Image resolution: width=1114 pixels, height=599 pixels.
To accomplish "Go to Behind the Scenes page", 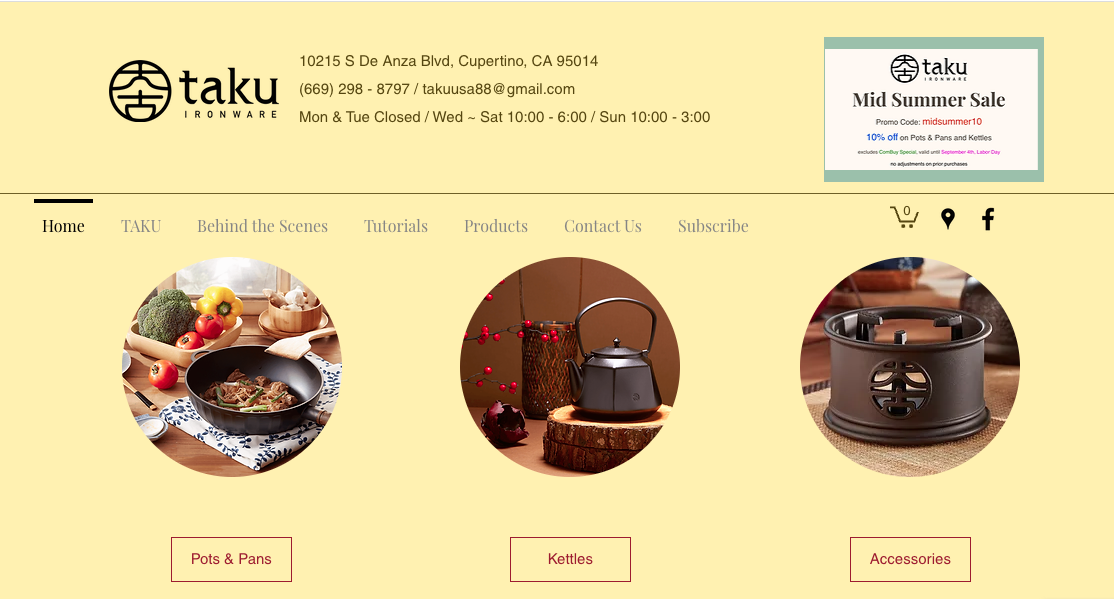I will coord(262,226).
